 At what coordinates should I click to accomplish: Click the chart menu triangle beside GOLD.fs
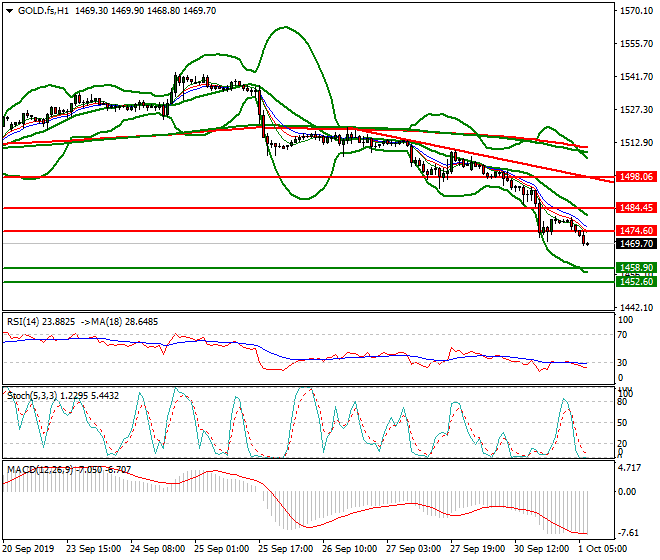tap(7, 9)
